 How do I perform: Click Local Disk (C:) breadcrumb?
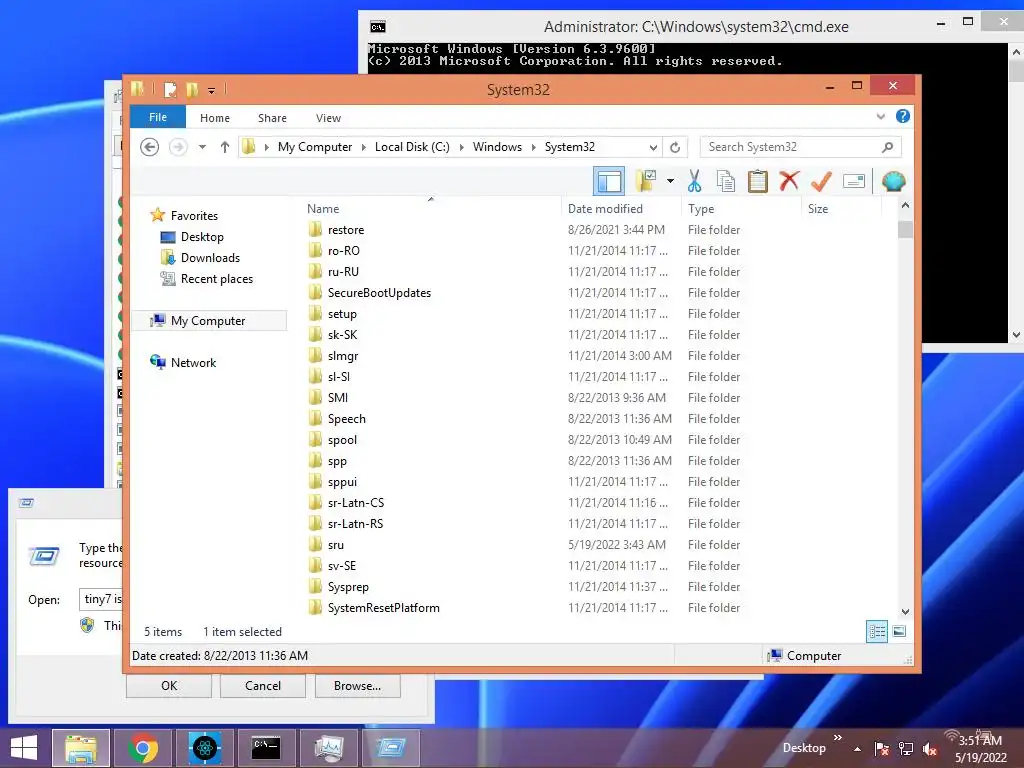click(412, 147)
